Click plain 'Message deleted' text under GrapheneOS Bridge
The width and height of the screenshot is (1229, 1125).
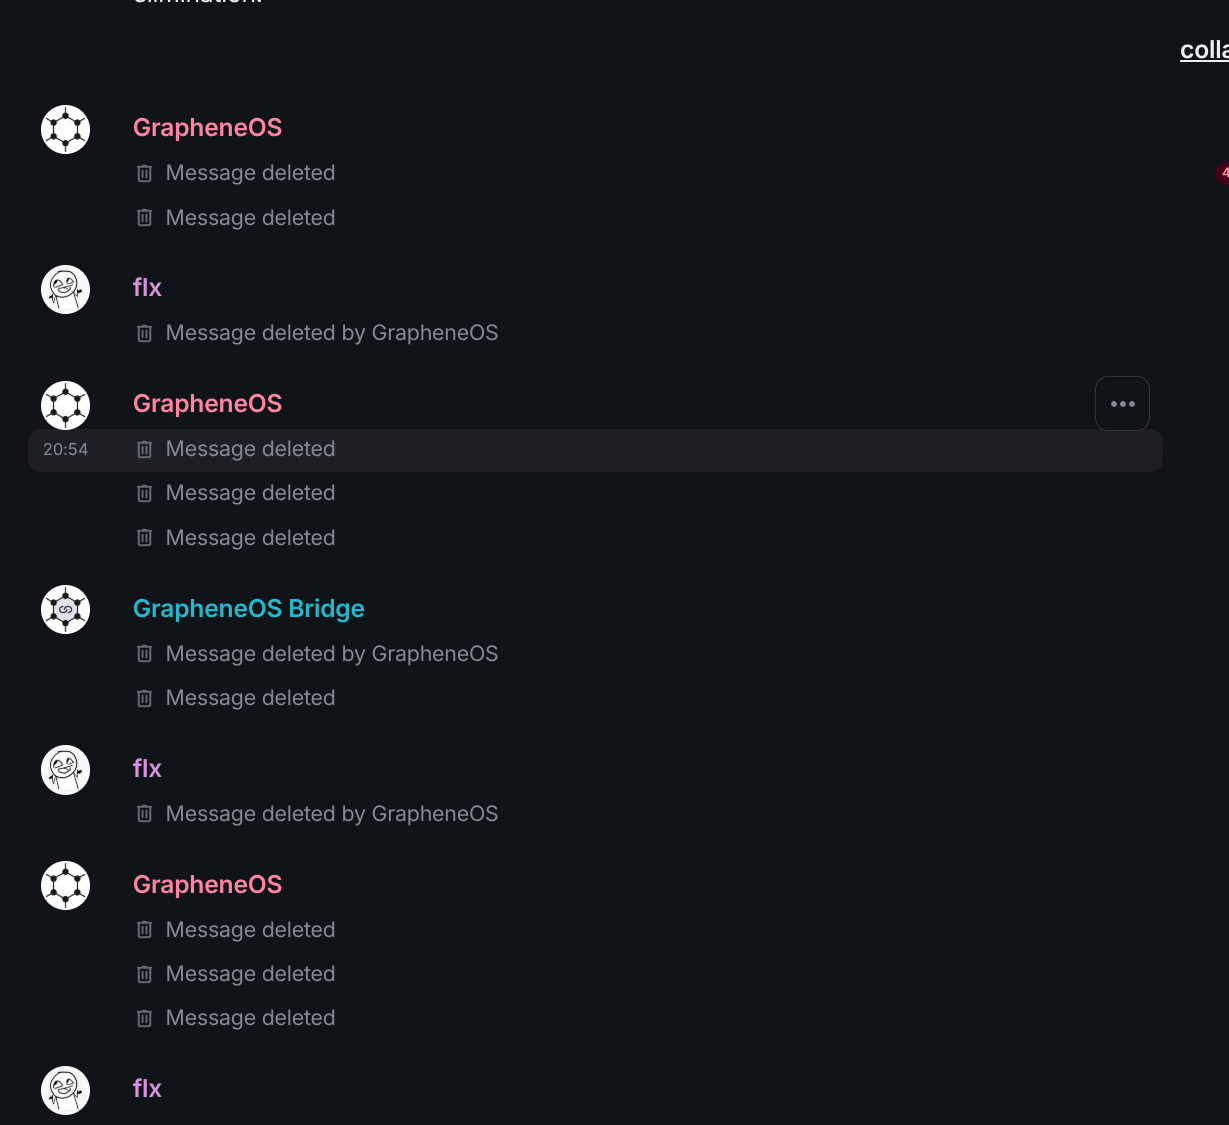coord(250,698)
